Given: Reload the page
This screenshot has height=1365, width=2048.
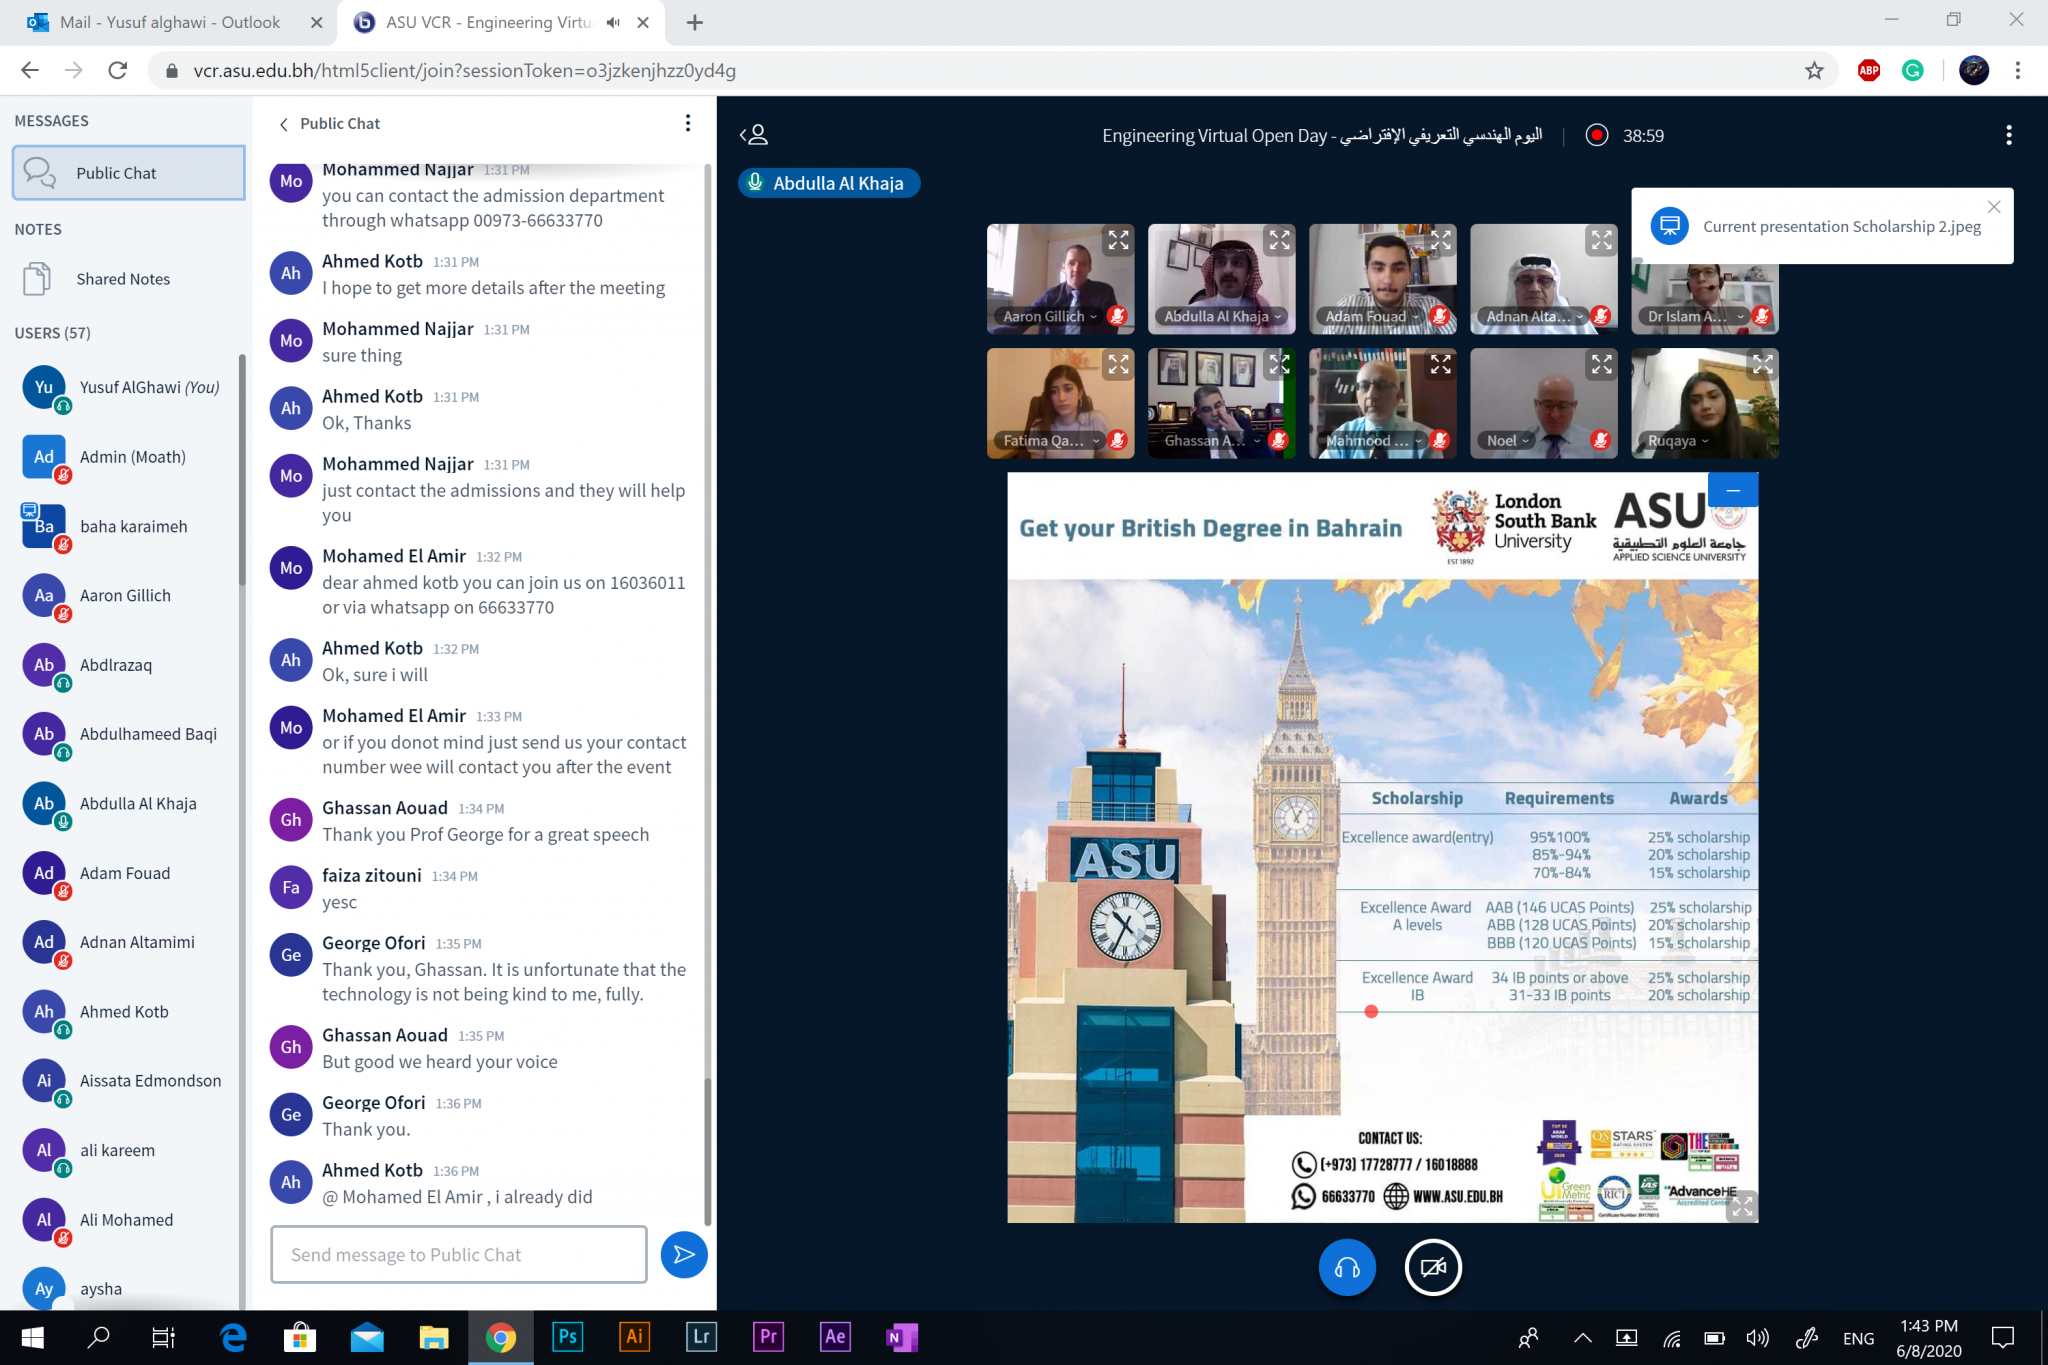Looking at the screenshot, I should click(118, 70).
